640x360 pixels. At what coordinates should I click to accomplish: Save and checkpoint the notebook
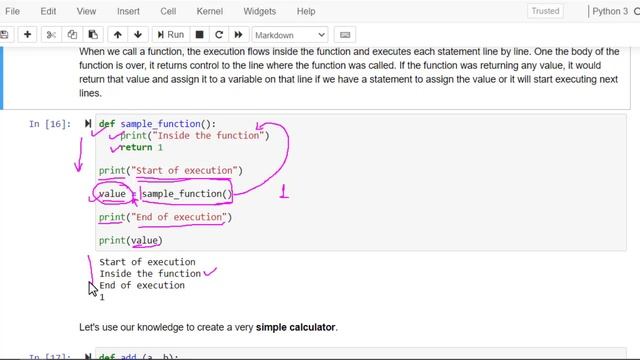pyautogui.click(x=5, y=35)
